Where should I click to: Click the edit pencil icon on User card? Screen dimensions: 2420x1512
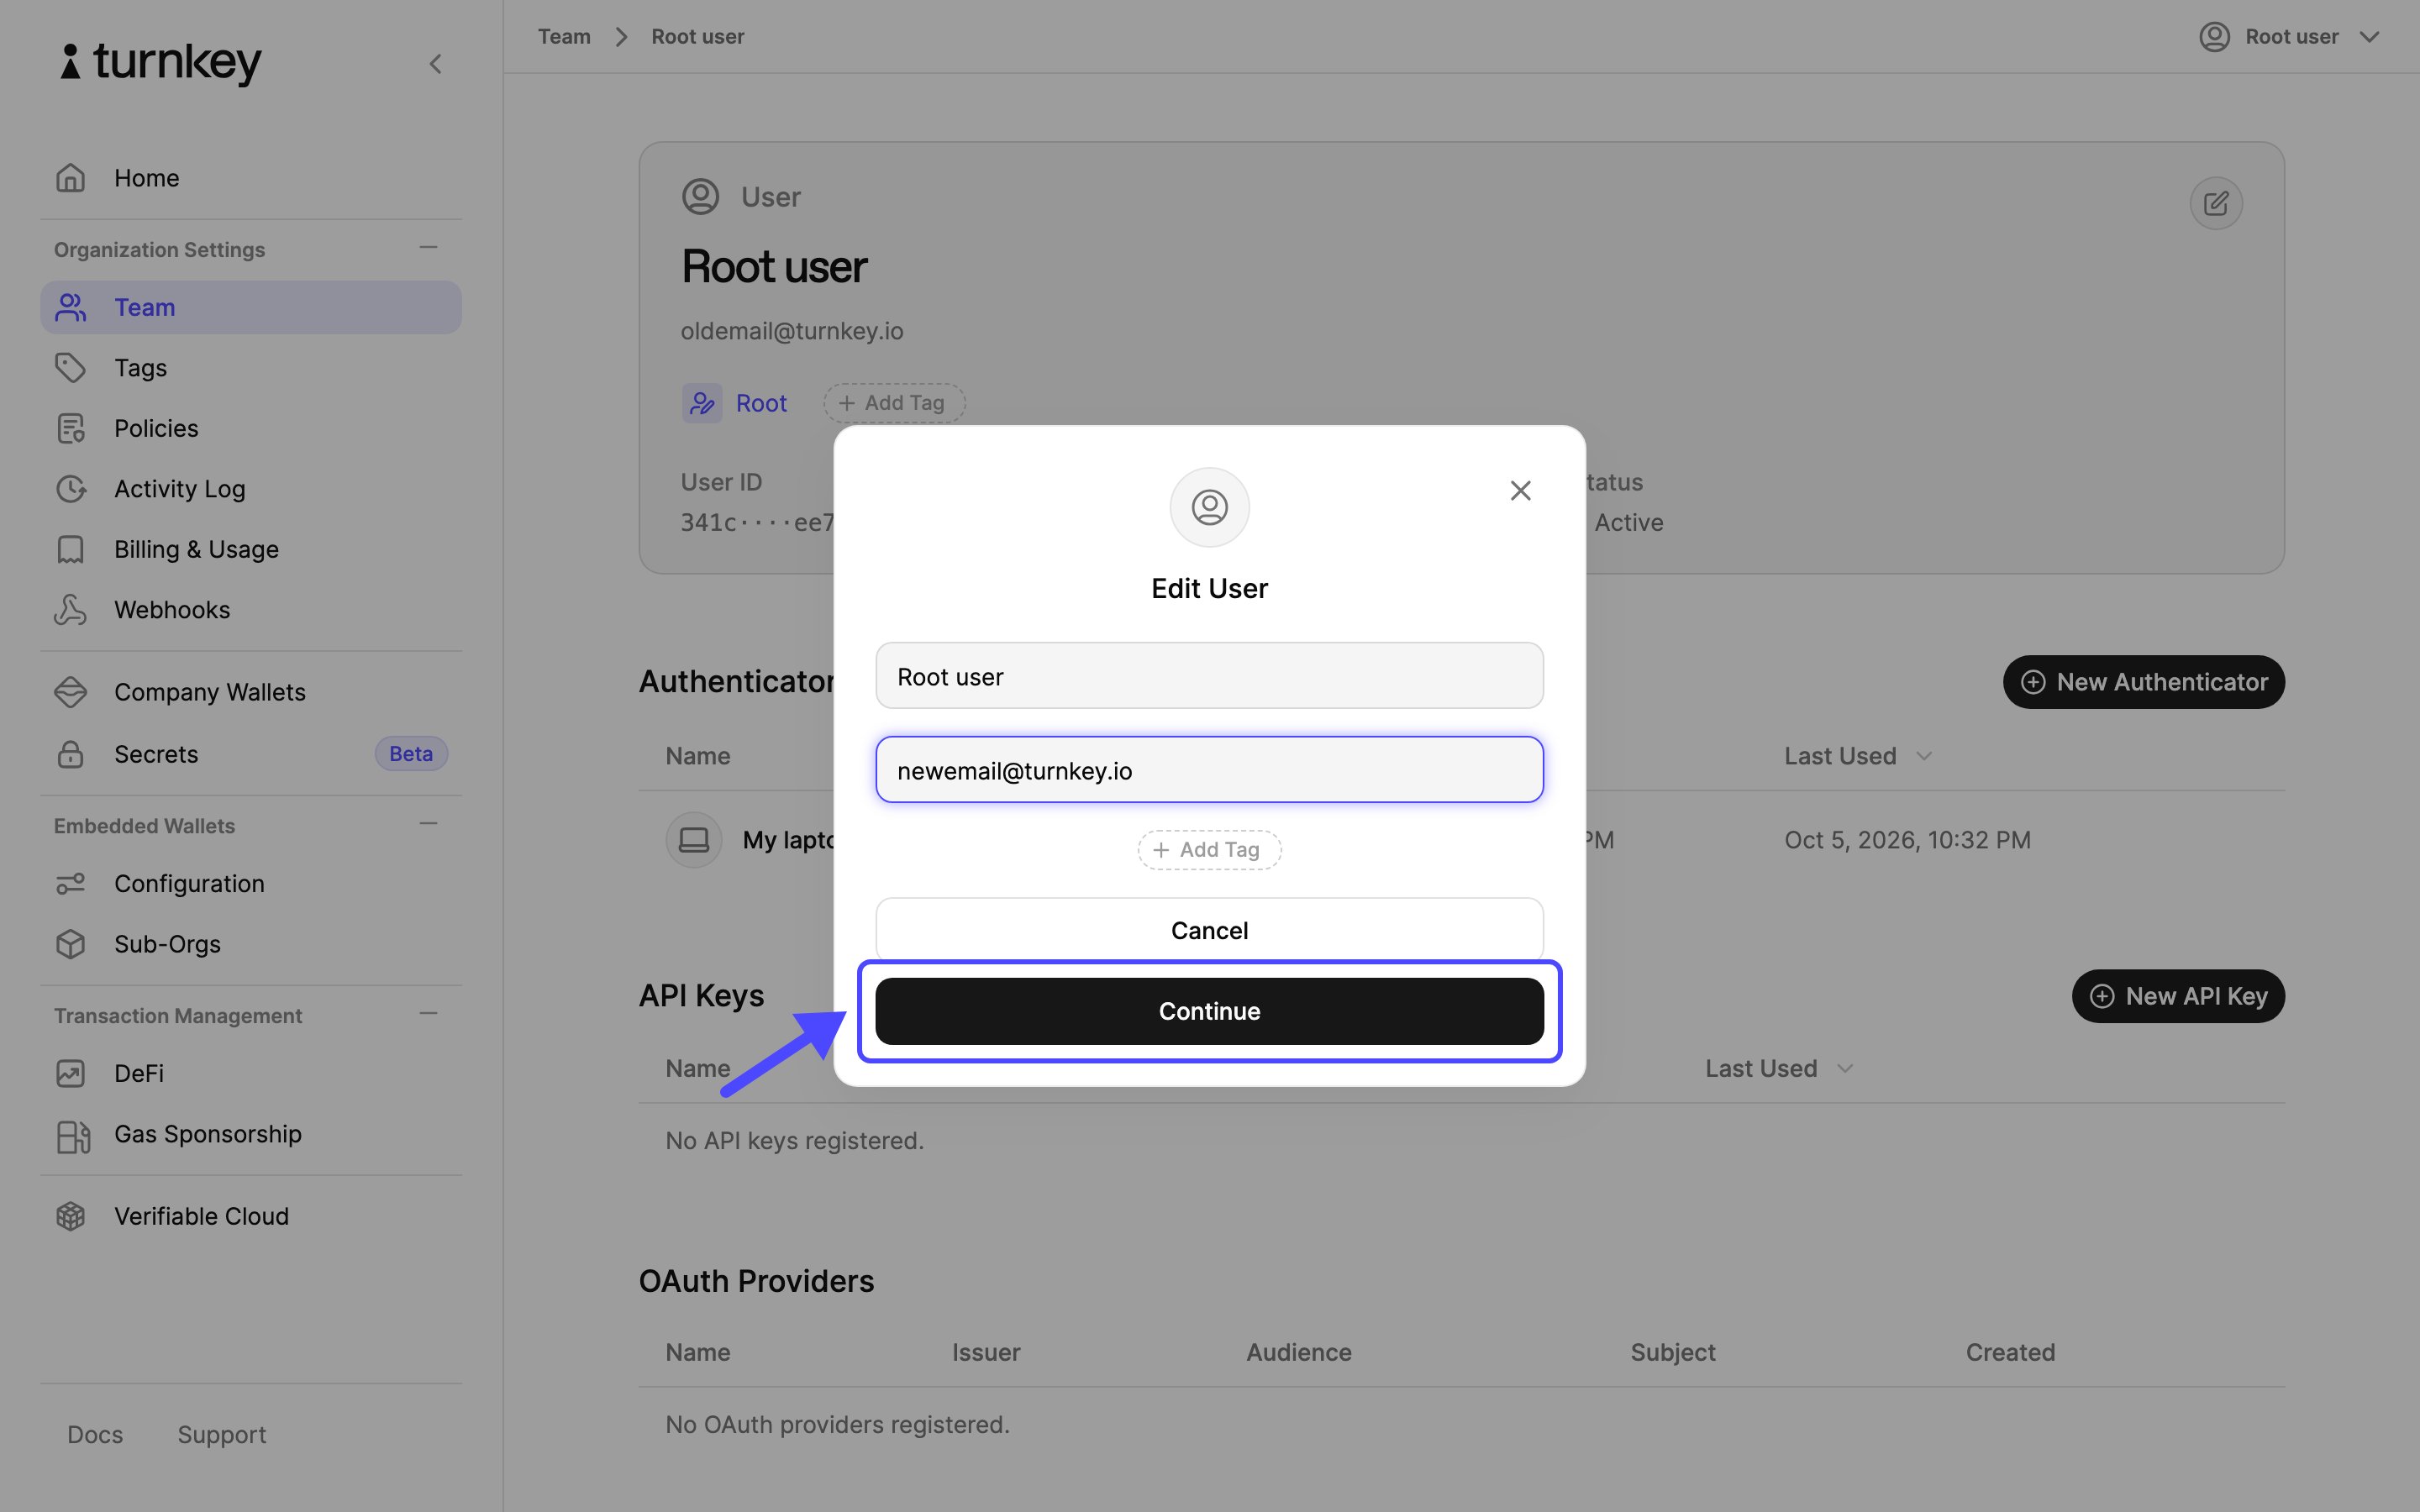coord(2215,203)
